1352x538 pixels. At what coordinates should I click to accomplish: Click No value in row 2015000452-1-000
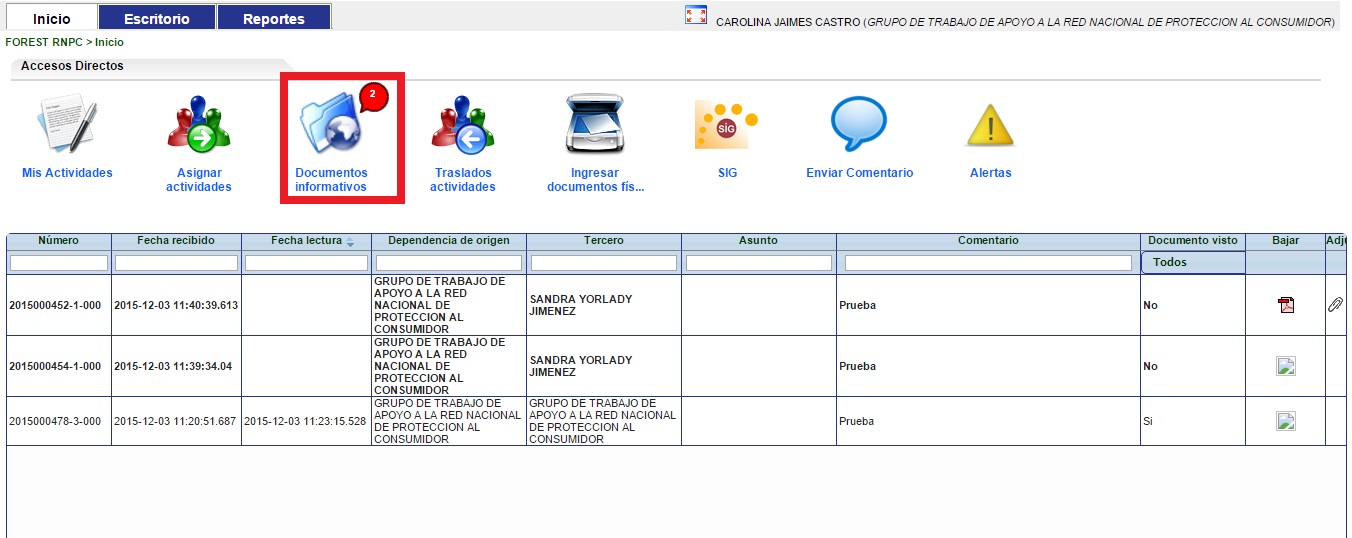click(1150, 305)
